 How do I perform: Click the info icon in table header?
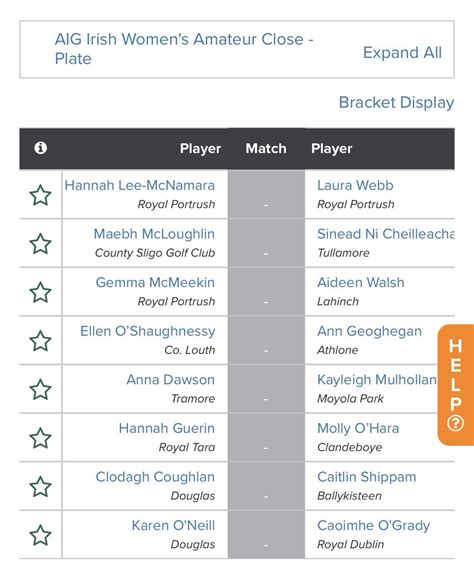[x=40, y=148]
